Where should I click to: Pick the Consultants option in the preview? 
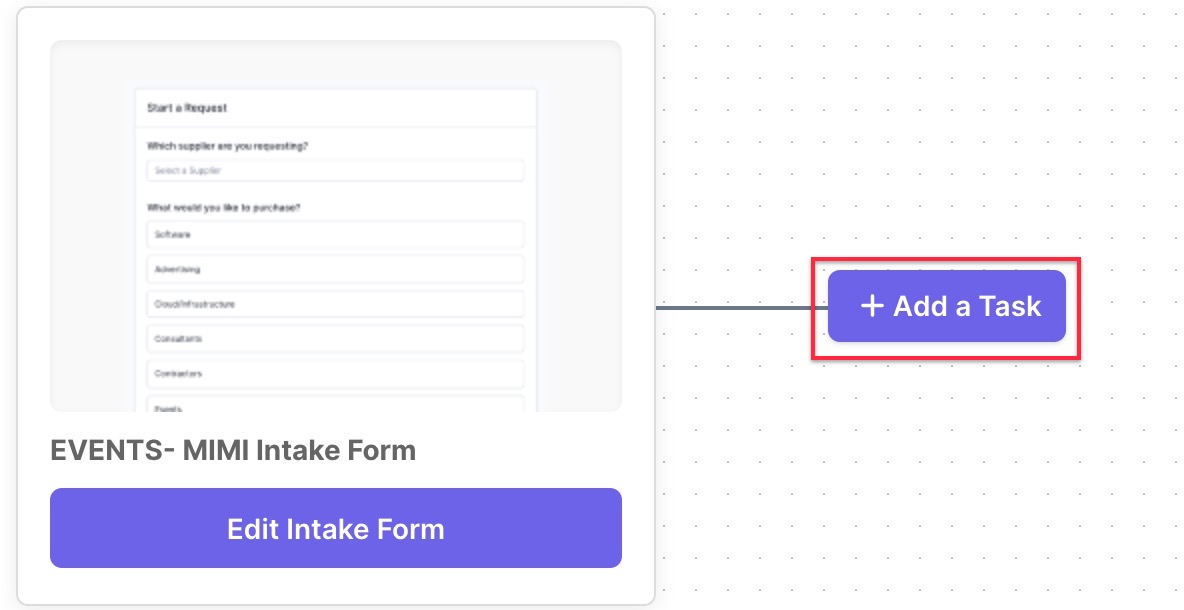[x=335, y=339]
